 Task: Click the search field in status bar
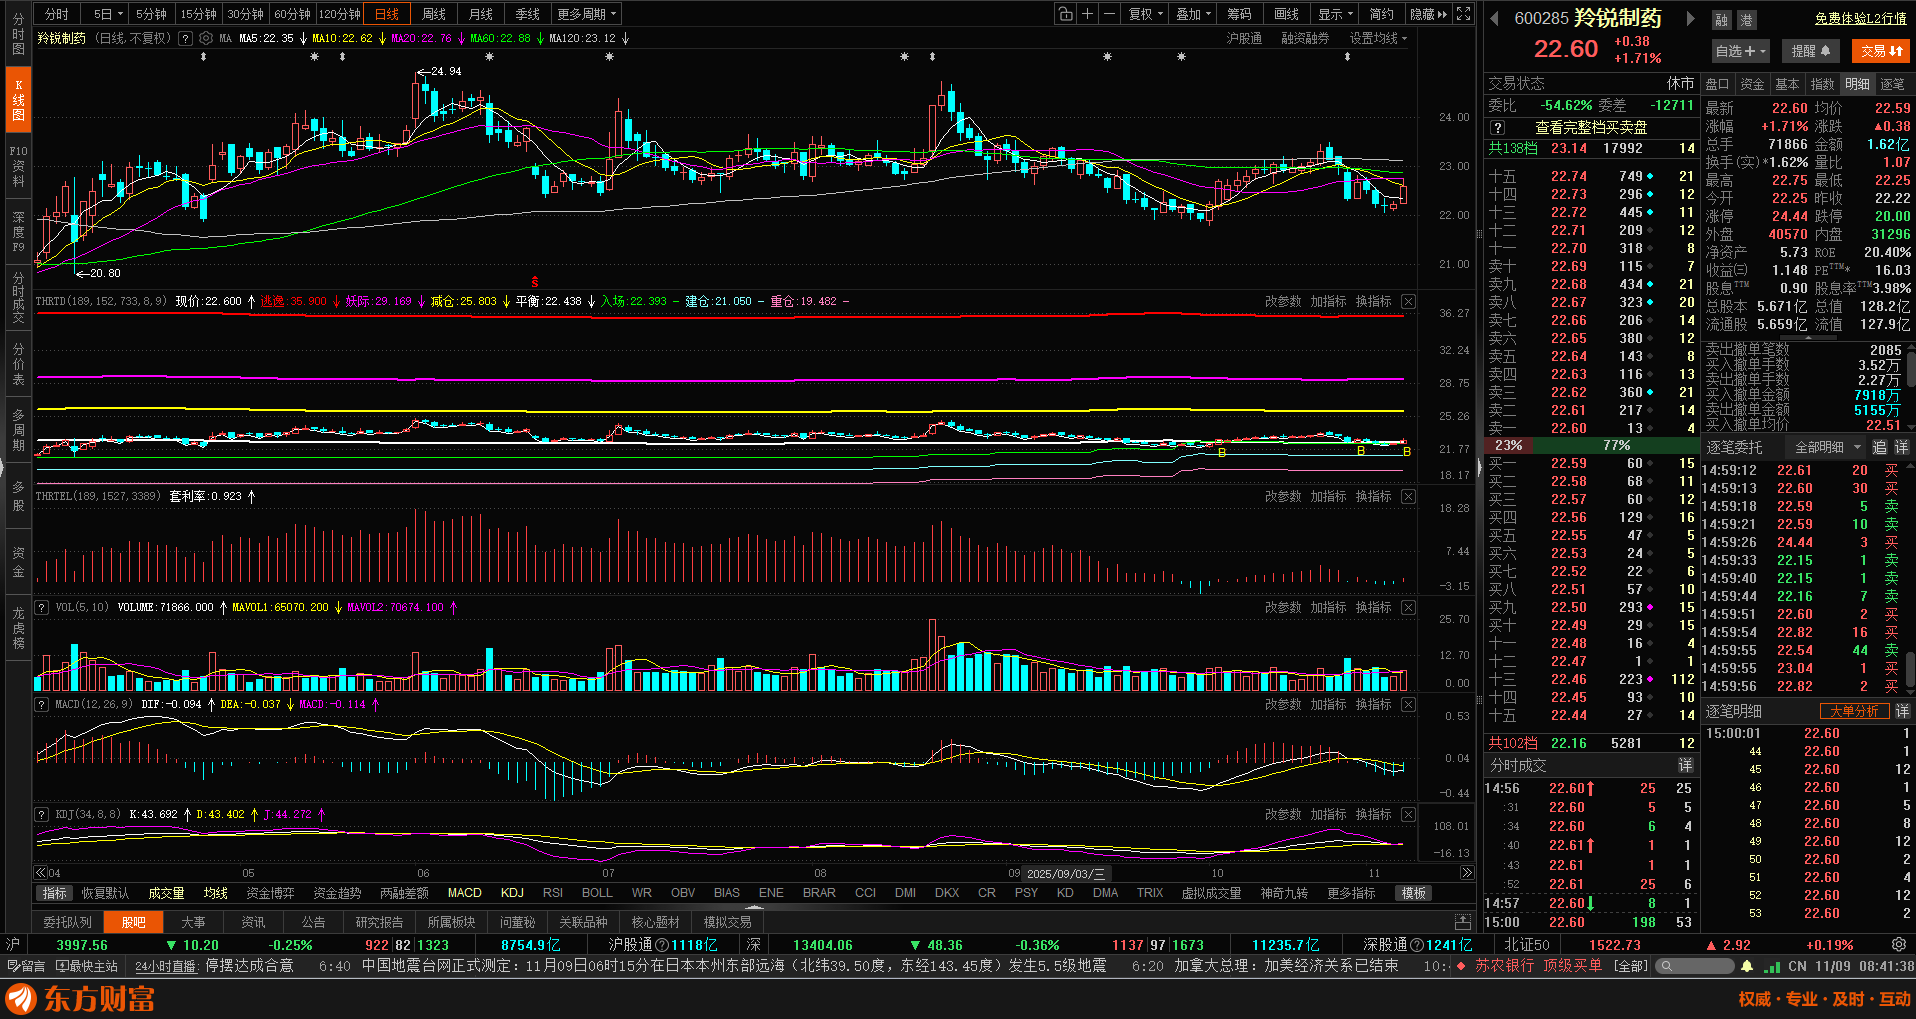coord(1702,966)
